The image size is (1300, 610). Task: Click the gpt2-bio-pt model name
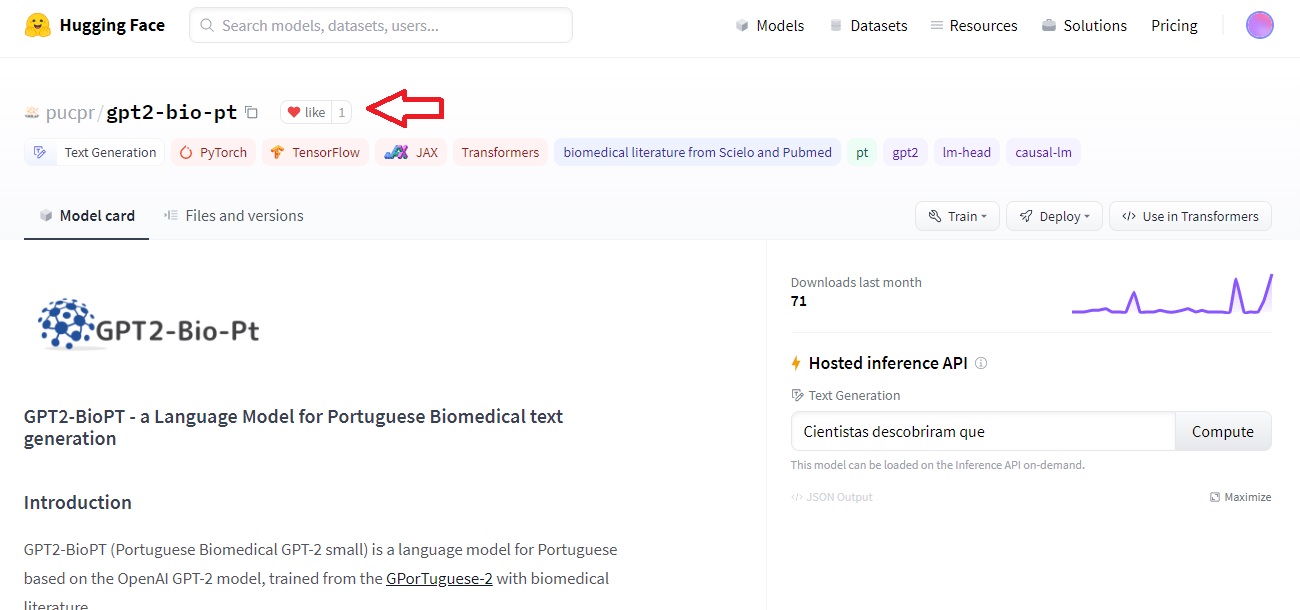pos(172,112)
